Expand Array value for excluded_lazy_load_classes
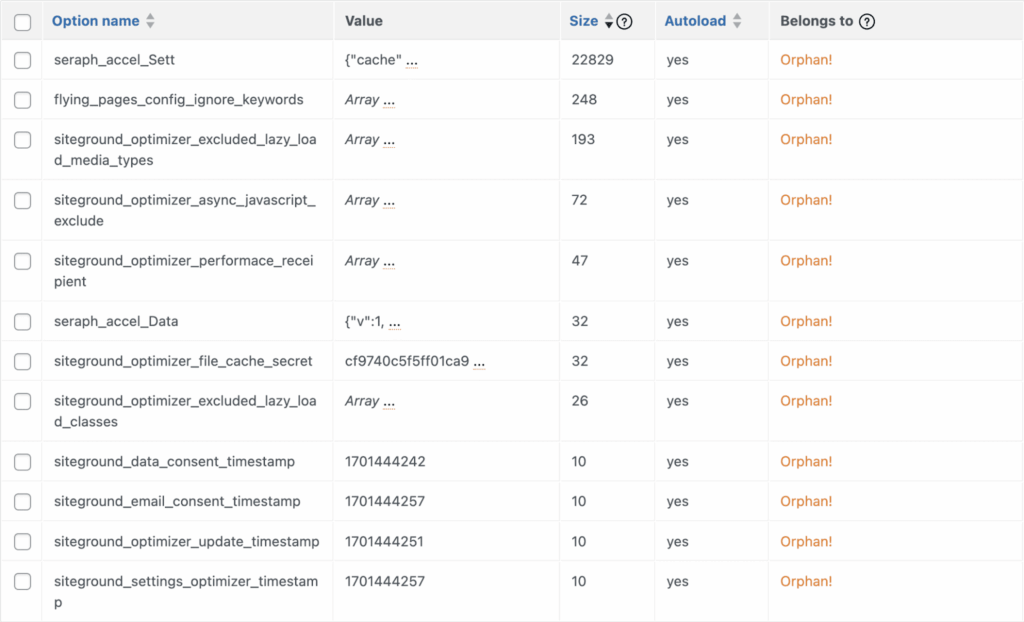1024x622 pixels. (x=389, y=403)
